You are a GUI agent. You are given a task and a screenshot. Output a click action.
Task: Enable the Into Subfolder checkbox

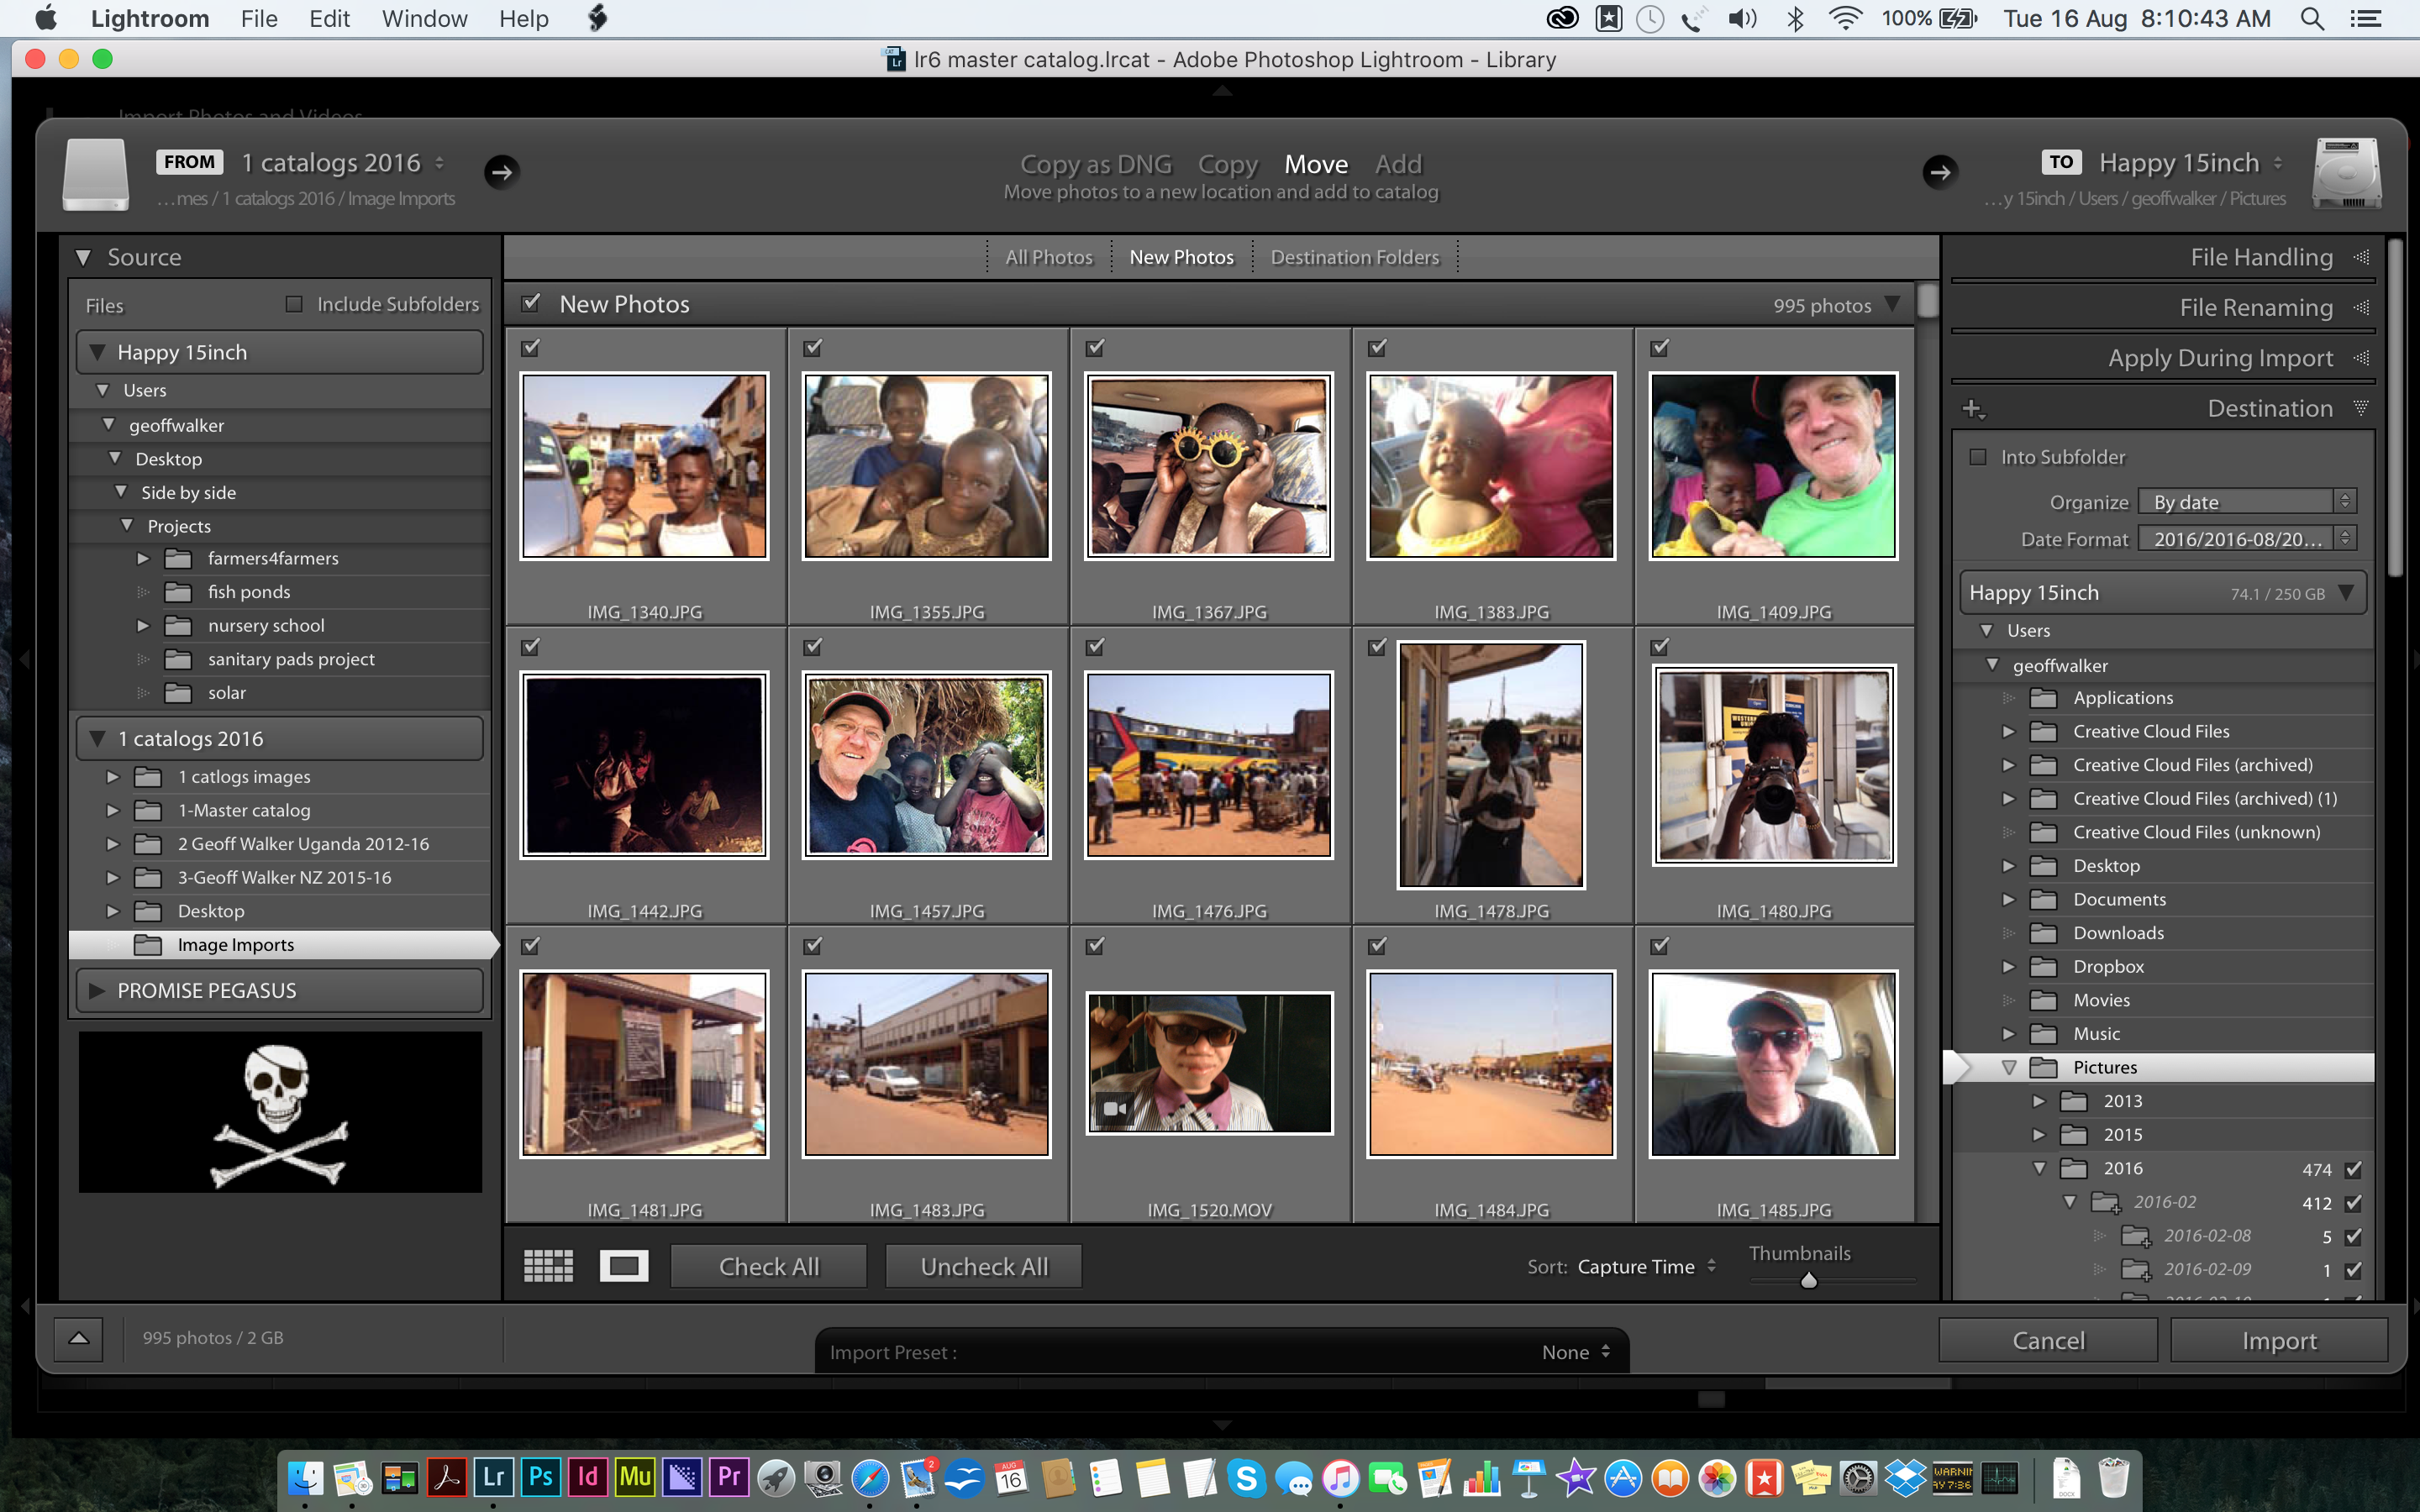coord(1977,454)
